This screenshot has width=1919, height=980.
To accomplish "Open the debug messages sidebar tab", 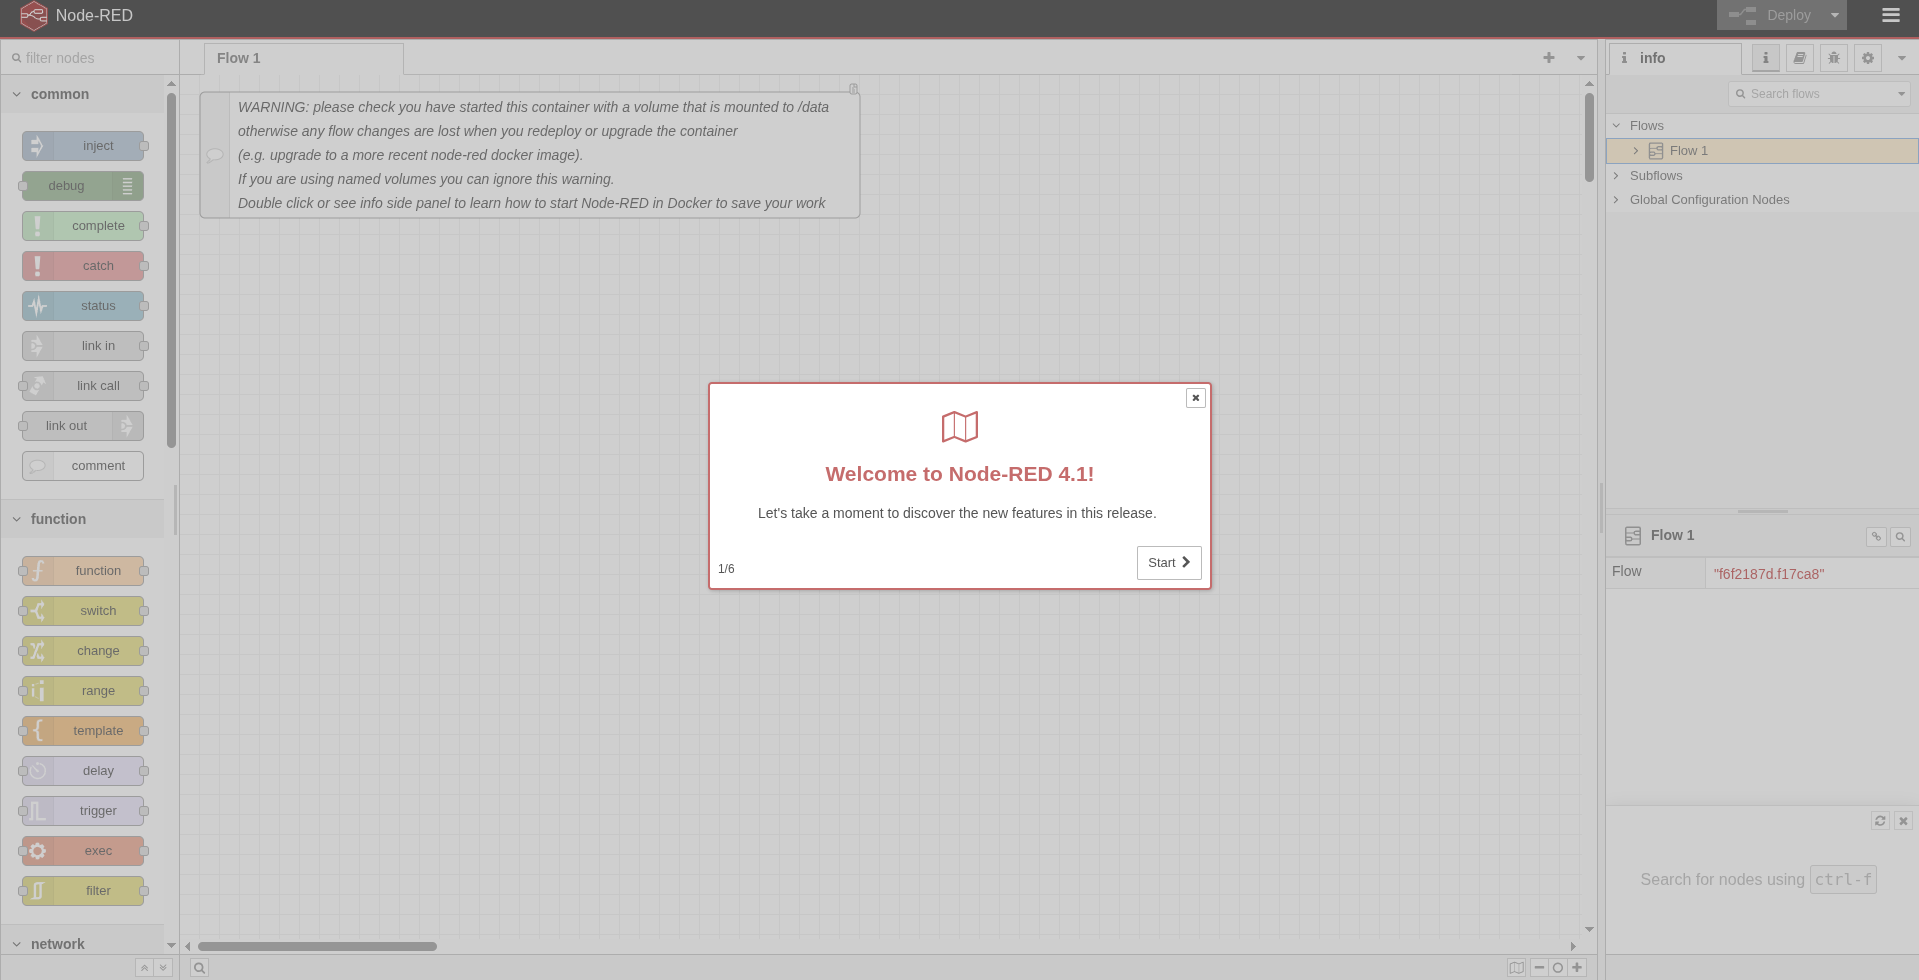I will (x=1833, y=58).
